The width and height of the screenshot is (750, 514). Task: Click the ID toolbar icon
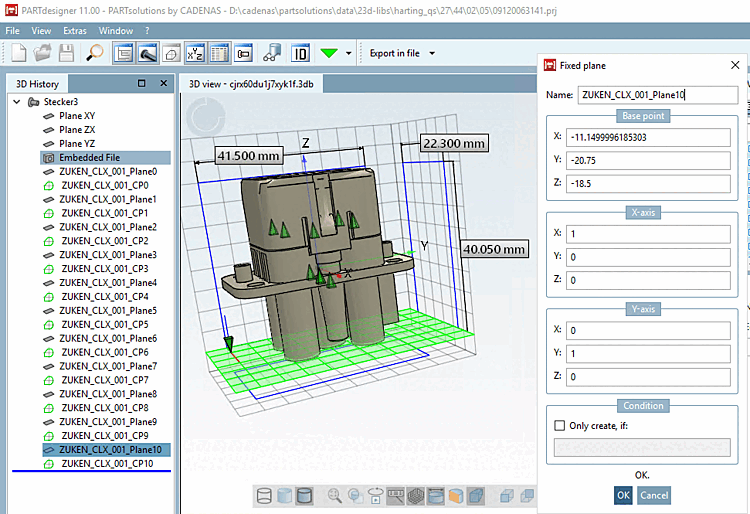click(300, 53)
